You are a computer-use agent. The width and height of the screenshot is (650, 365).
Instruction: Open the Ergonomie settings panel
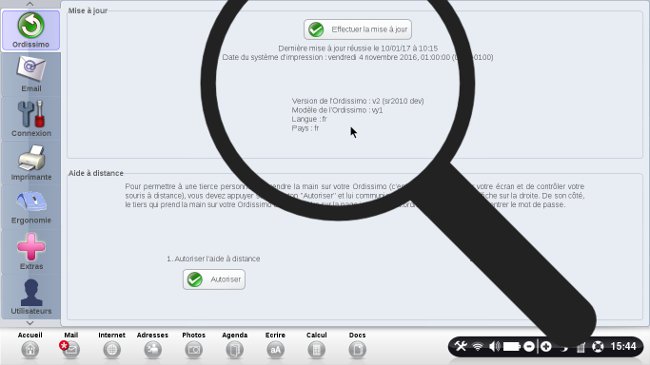click(x=31, y=207)
